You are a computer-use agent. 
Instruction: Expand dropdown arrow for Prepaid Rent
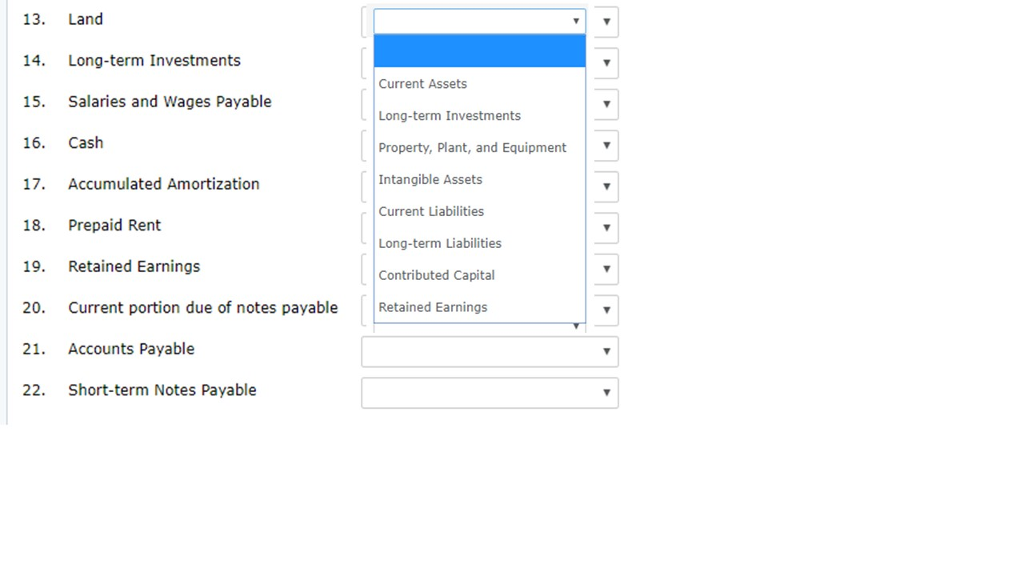point(607,228)
